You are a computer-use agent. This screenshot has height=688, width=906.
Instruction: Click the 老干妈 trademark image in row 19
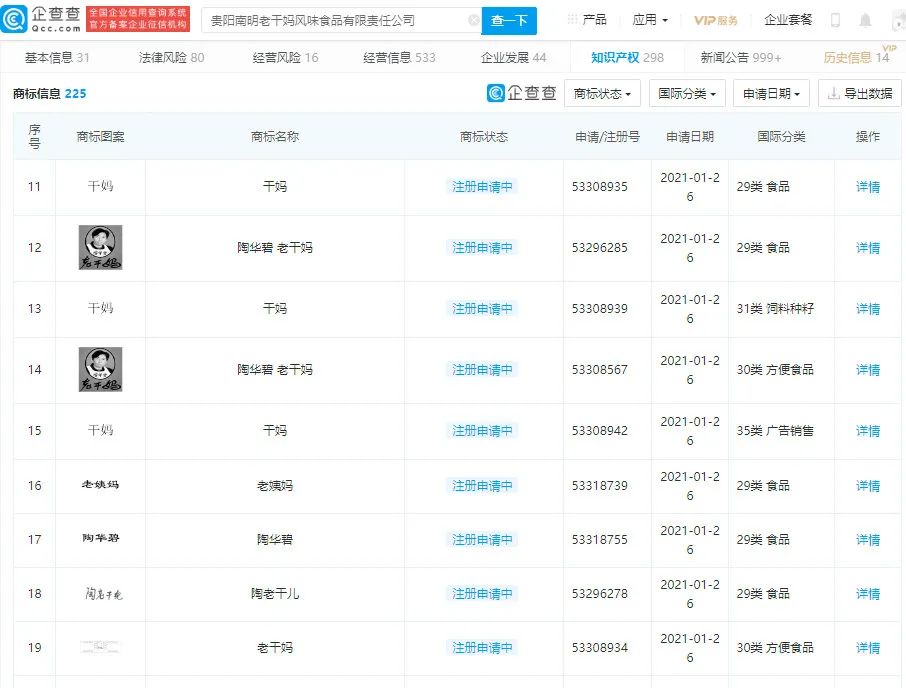(100, 647)
